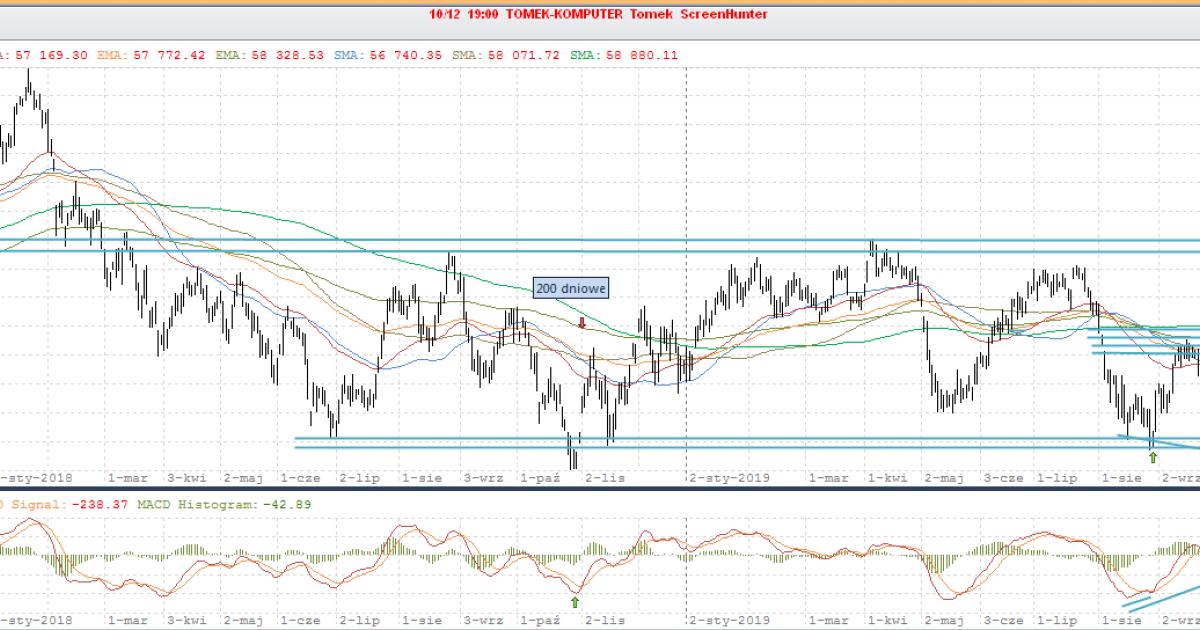The height and width of the screenshot is (630, 1200).
Task: Click the green up arrow in MACD panel
Action: point(574,602)
